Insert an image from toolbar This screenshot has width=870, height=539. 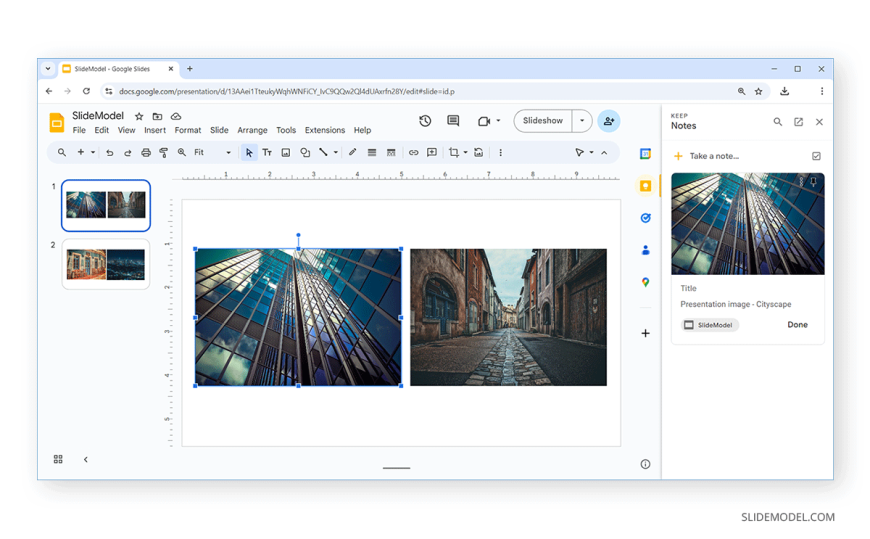point(285,153)
